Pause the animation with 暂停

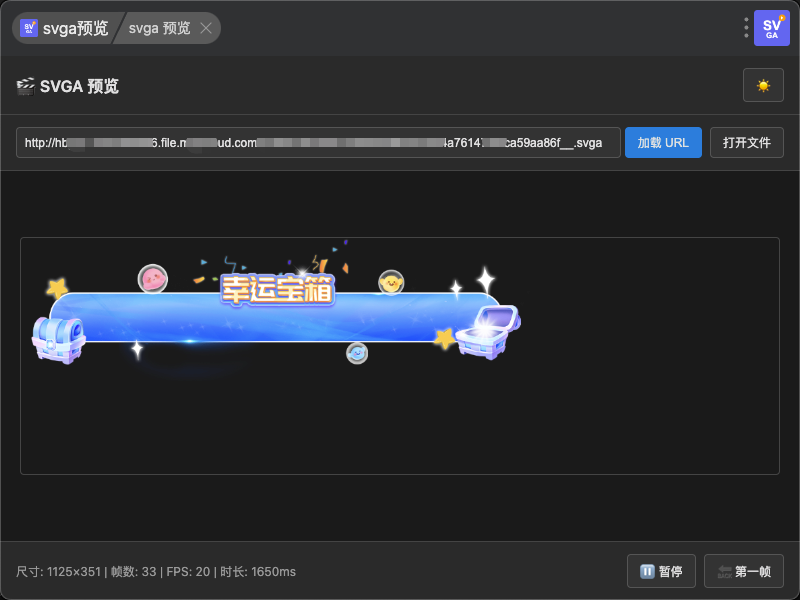tap(661, 572)
